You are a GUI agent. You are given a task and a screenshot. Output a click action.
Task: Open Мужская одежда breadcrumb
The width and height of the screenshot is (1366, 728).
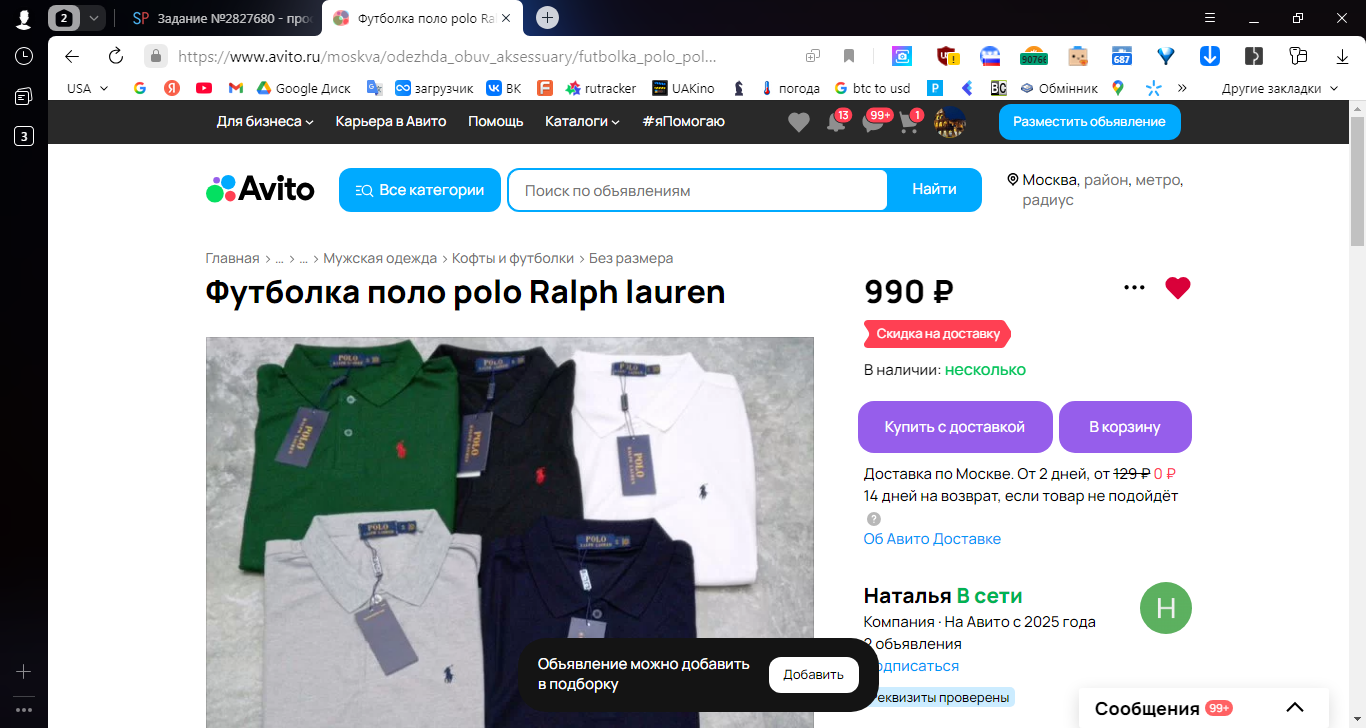(380, 258)
